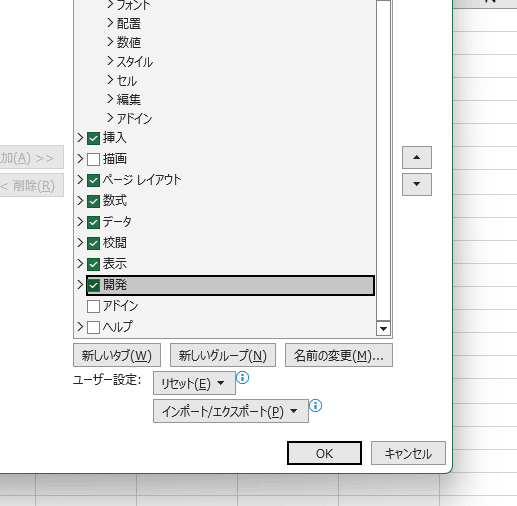Select the 表示 text label
The image size is (517, 506).
115,264
